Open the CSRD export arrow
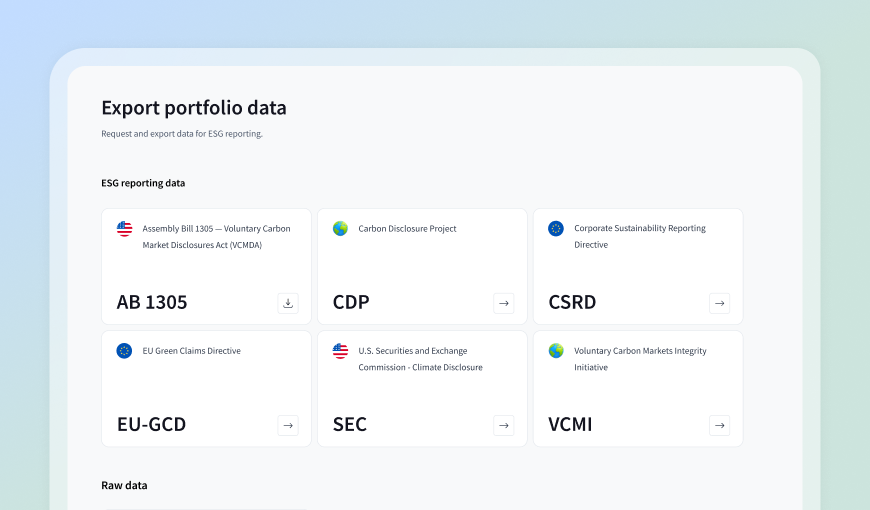Screen dimensions: 870x510 (720, 303)
